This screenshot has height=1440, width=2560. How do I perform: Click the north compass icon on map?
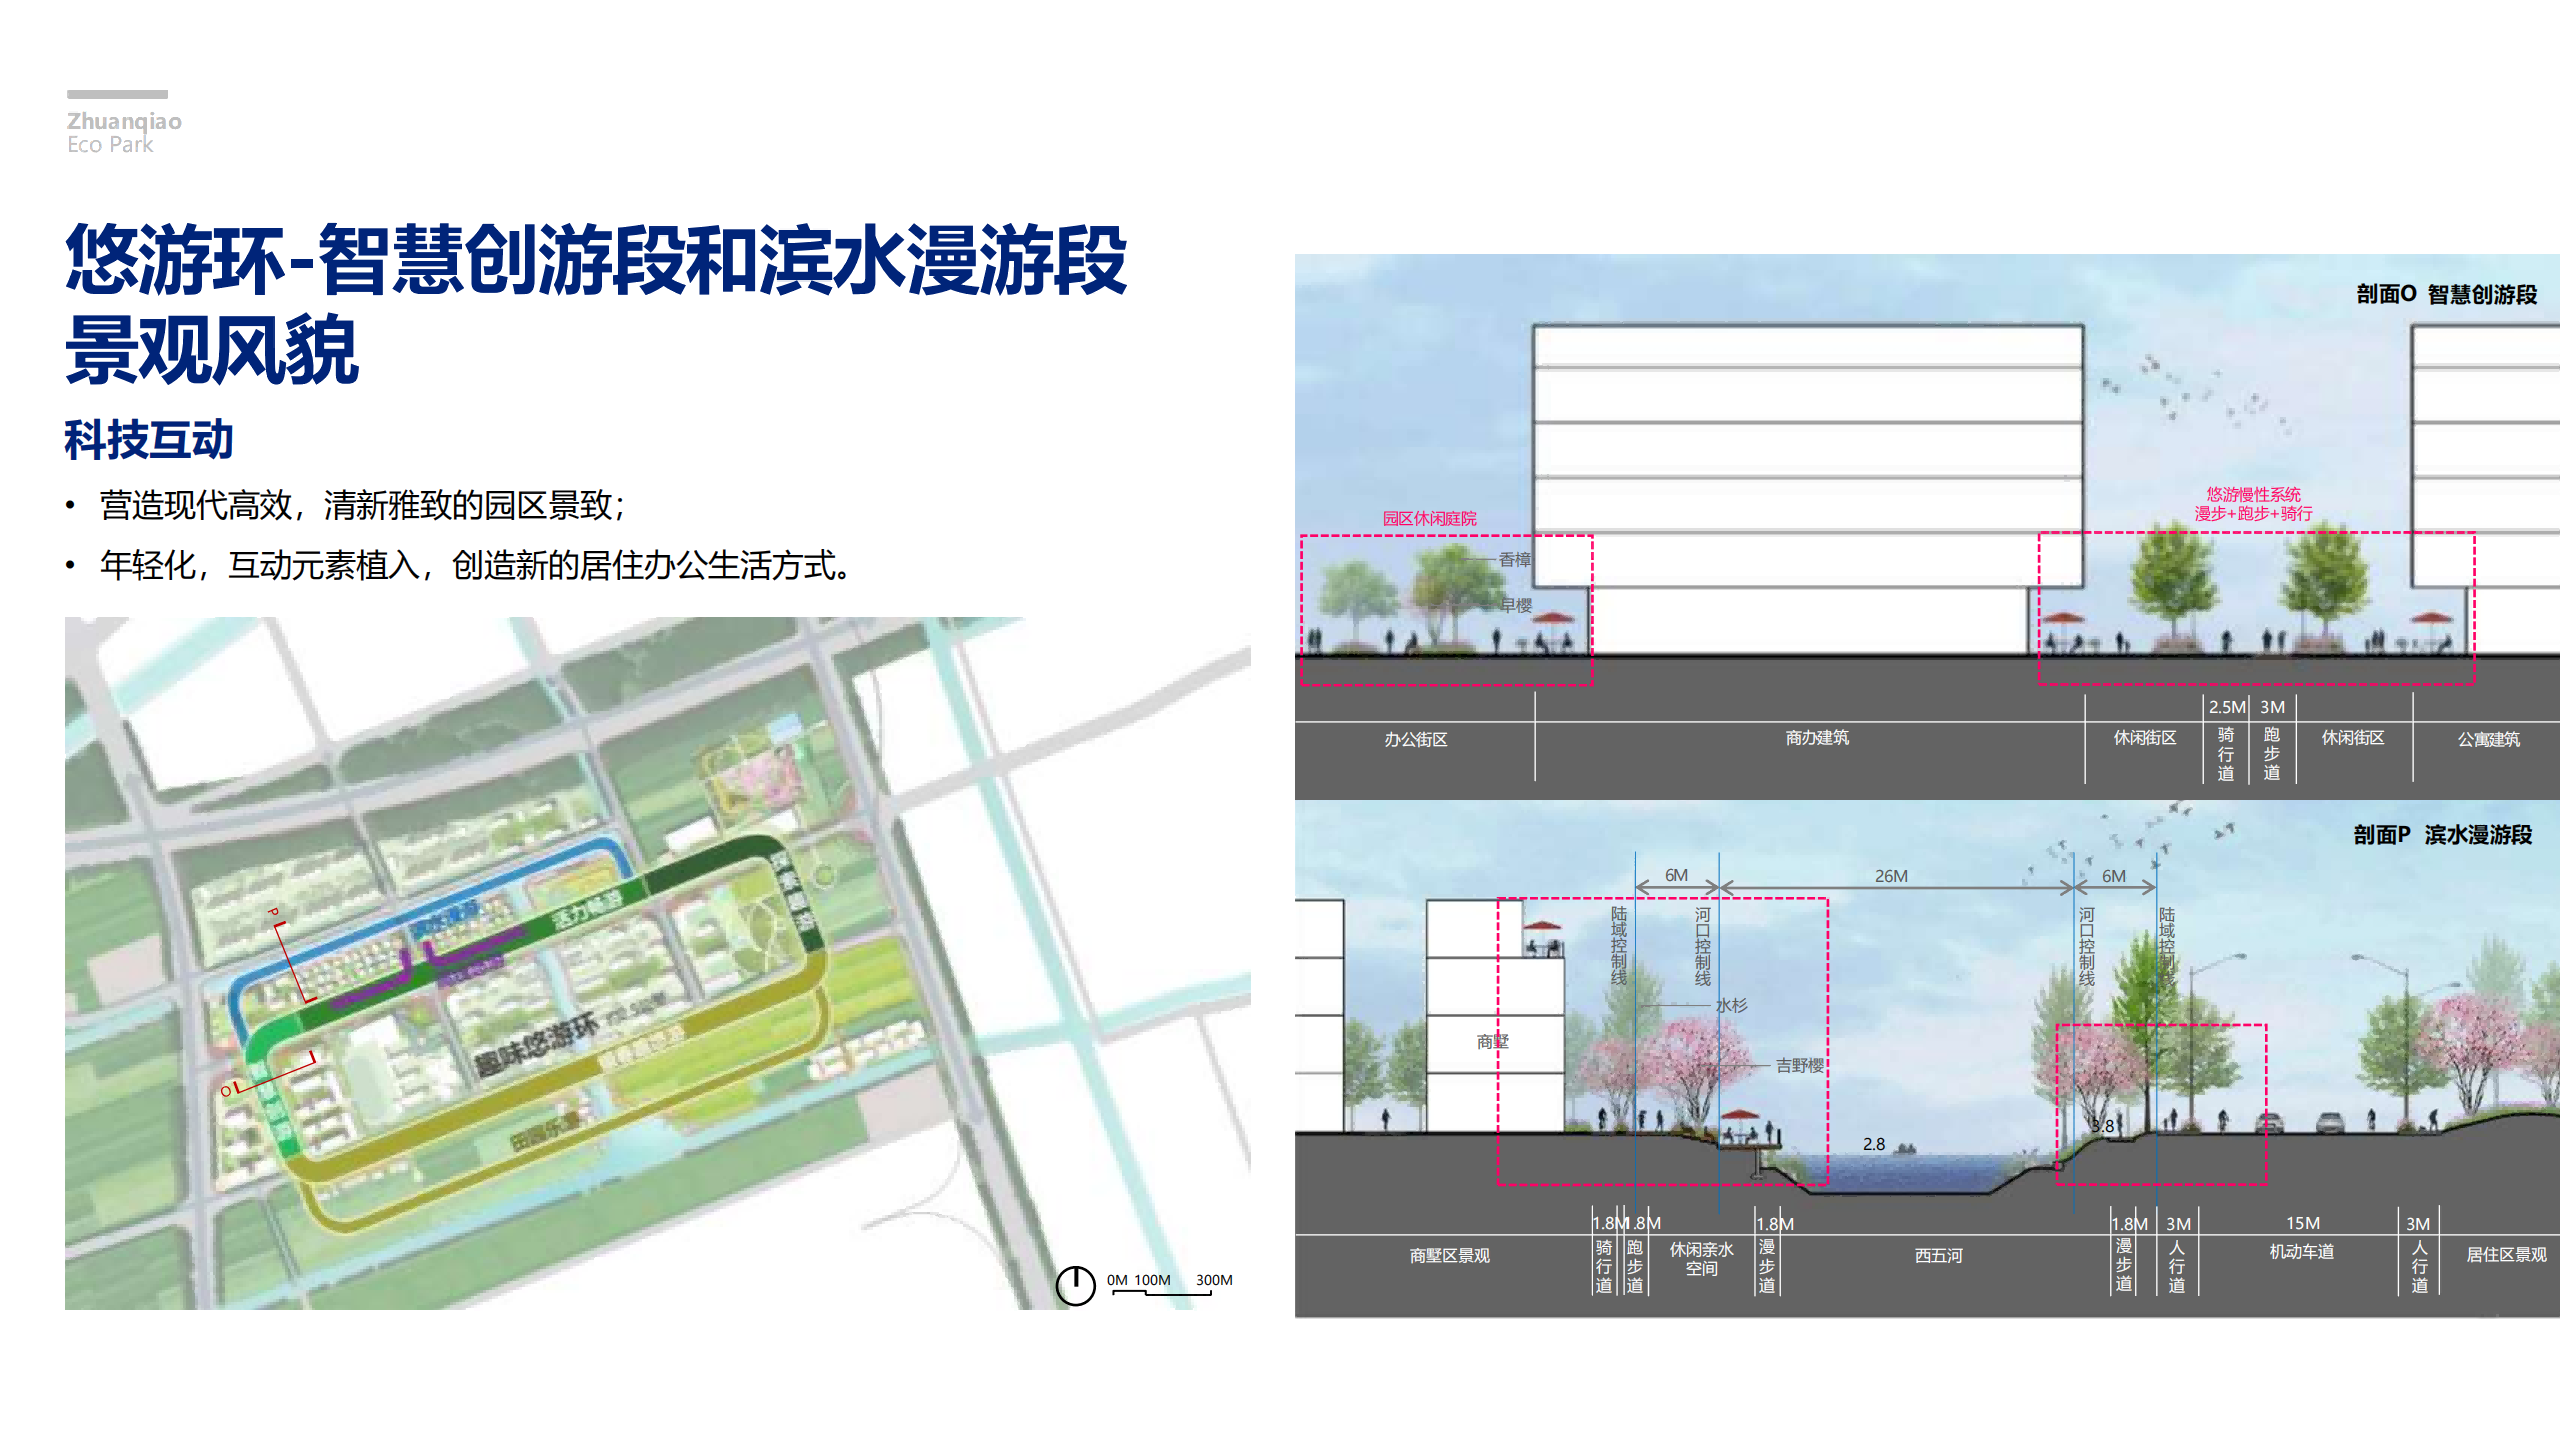point(1075,1285)
